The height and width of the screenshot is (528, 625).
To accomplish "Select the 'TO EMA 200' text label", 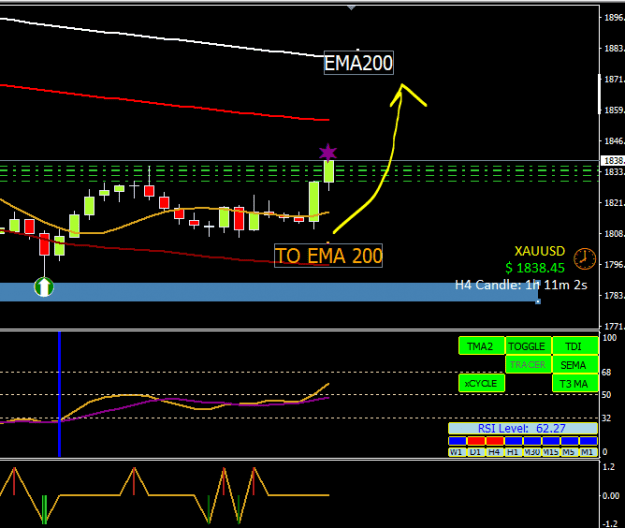I will [328, 256].
